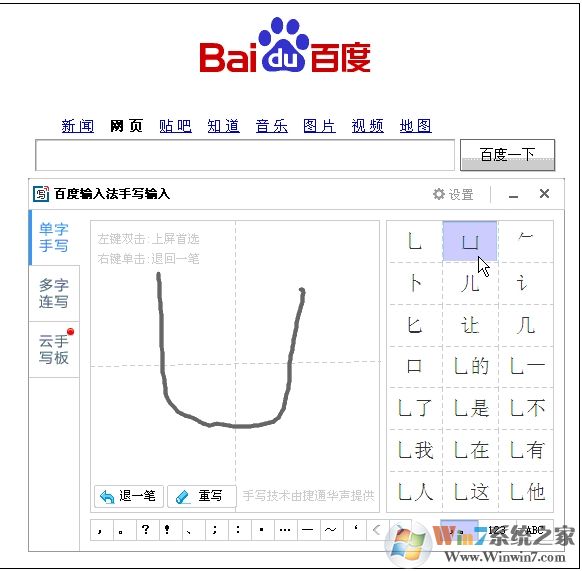Choose candidate character 几

coord(525,326)
